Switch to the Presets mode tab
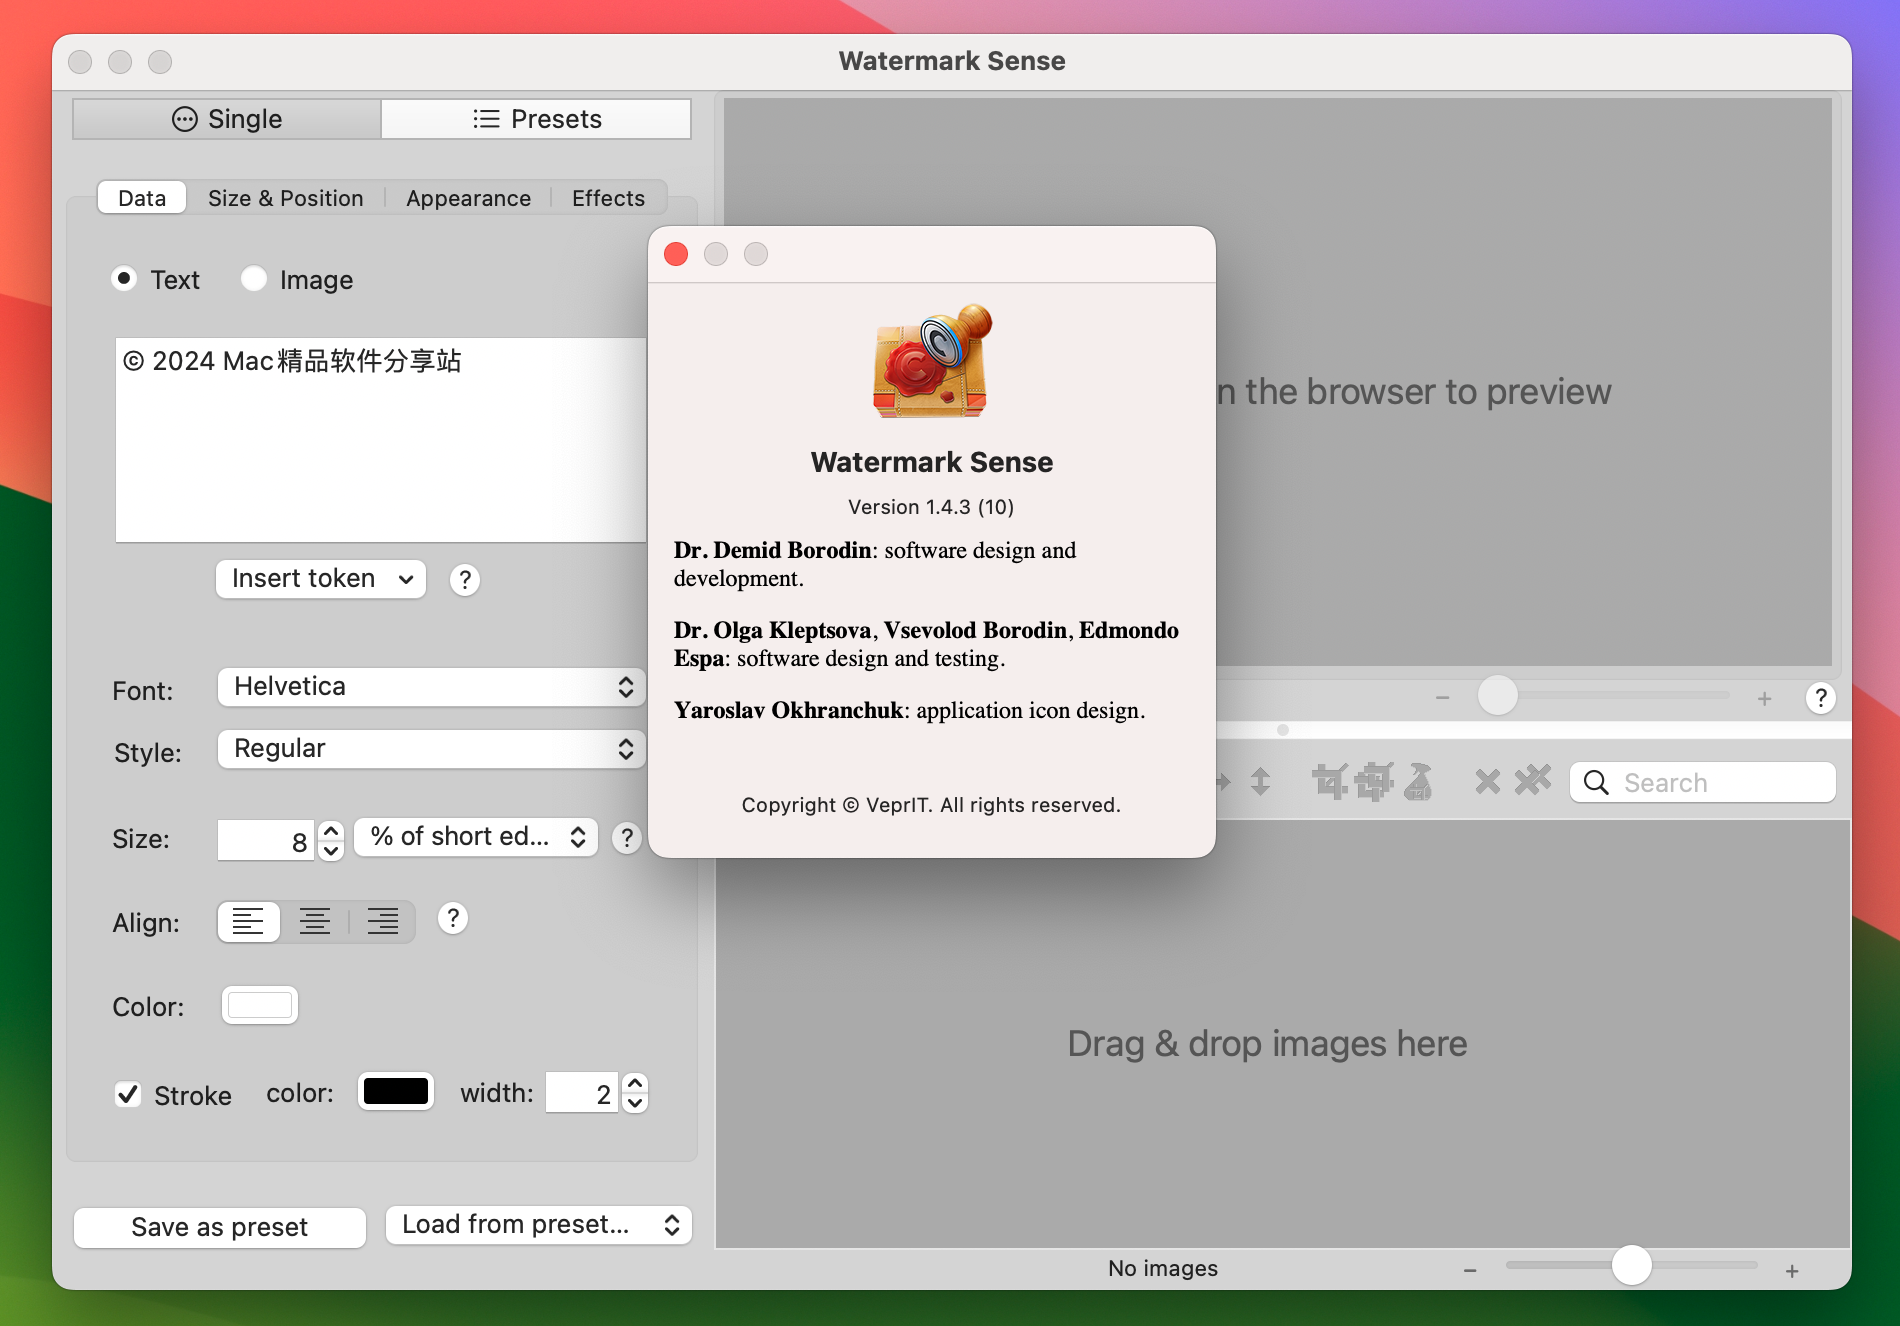Image resolution: width=1900 pixels, height=1326 pixels. pos(537,119)
